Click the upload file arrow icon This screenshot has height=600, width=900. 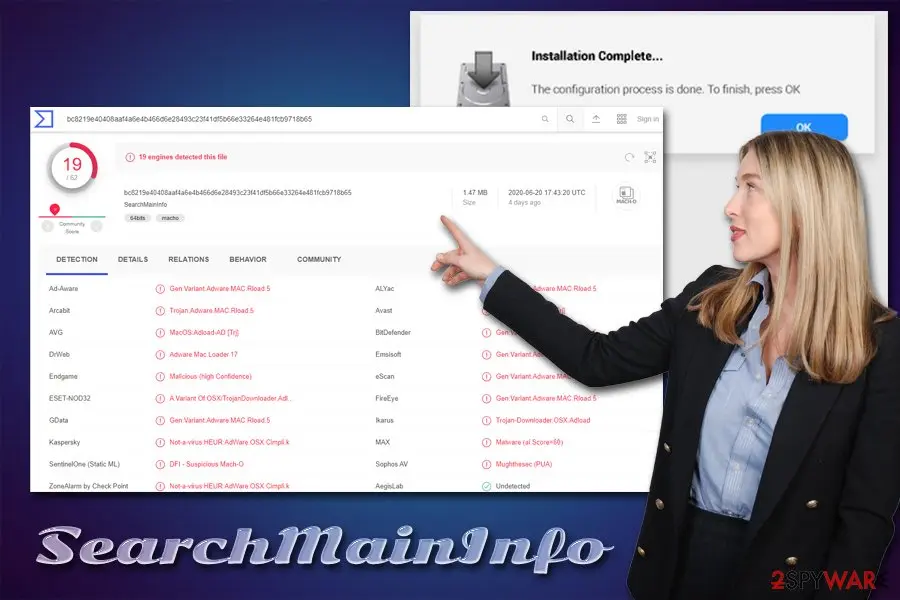pyautogui.click(x=596, y=119)
